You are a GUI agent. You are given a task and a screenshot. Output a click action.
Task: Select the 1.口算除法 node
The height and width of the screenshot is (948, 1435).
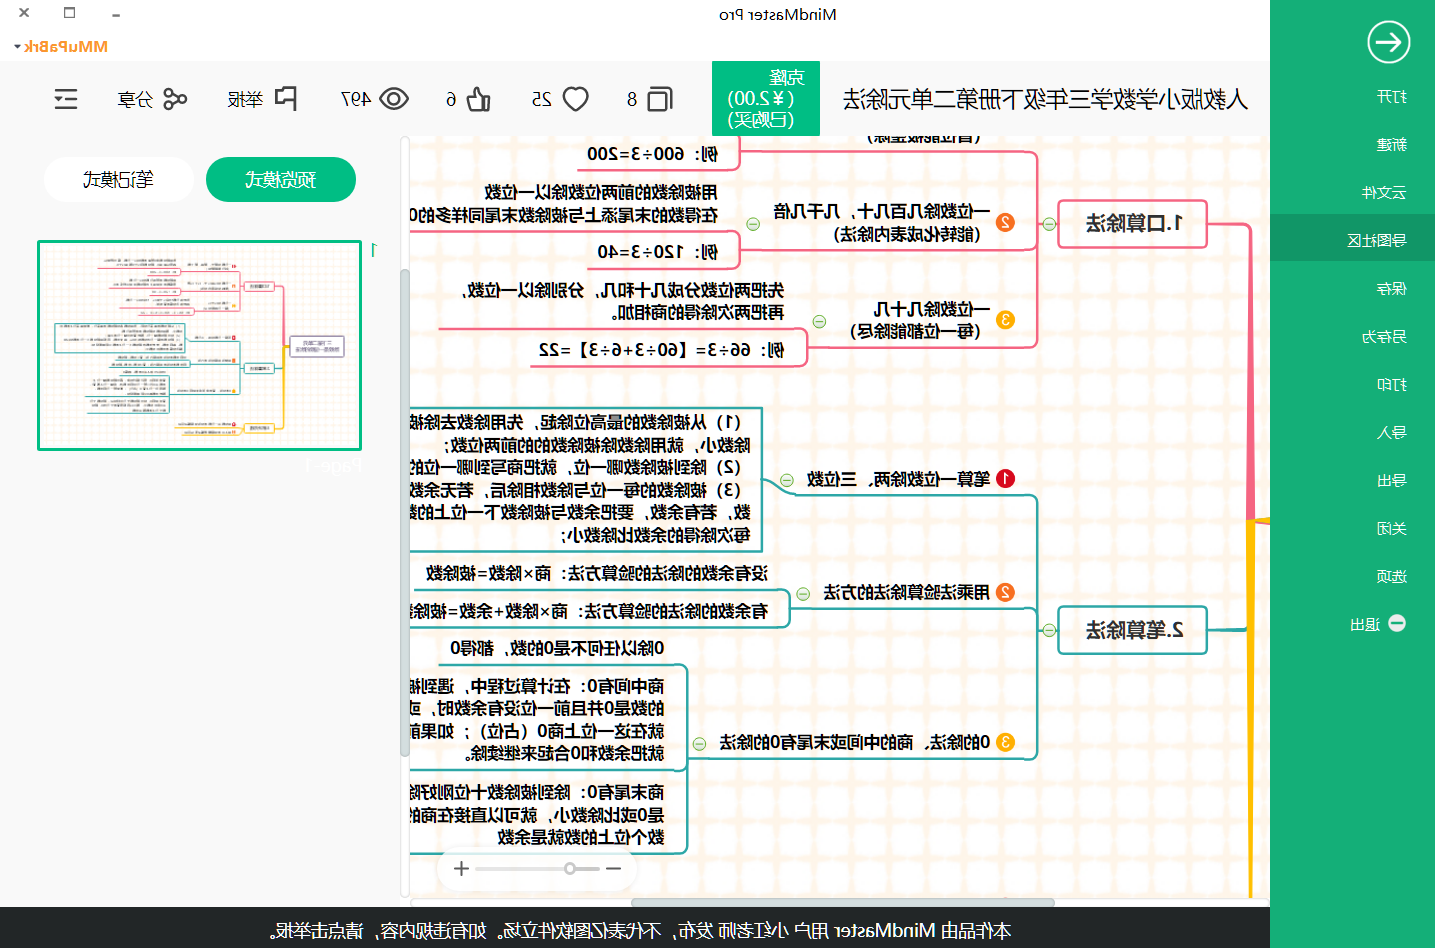pos(1132,224)
